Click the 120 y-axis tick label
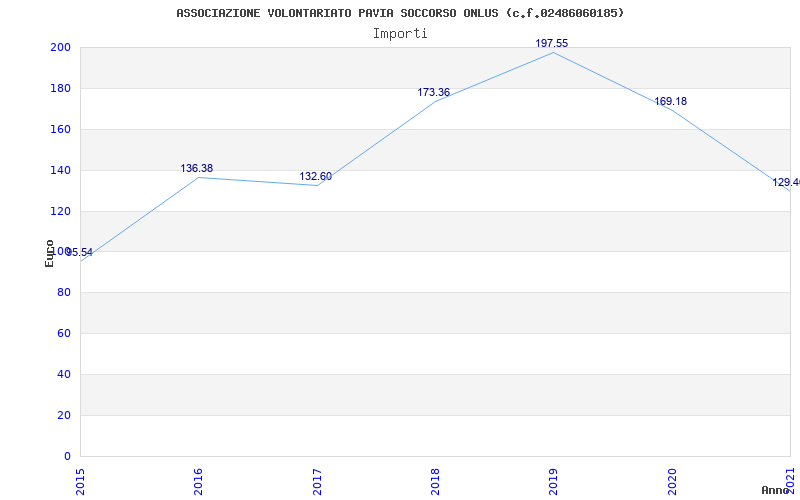Image resolution: width=800 pixels, height=500 pixels. (x=60, y=211)
